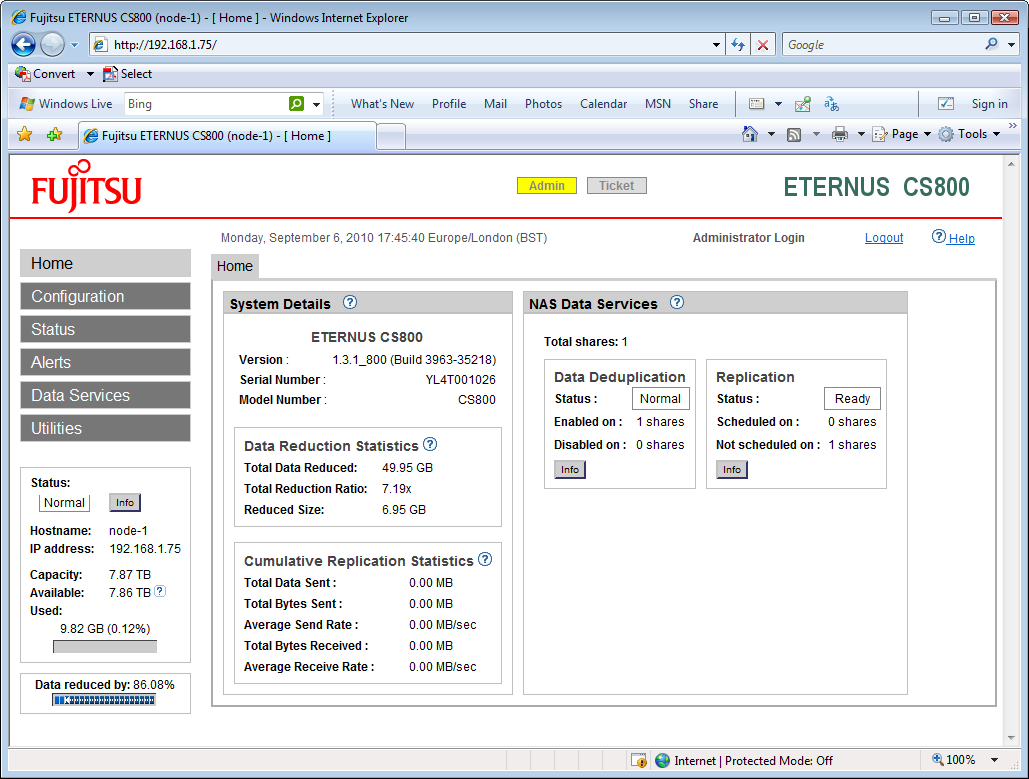The width and height of the screenshot is (1029, 779).
Task: Open the recent pages dropdown arrow
Action: [74, 45]
